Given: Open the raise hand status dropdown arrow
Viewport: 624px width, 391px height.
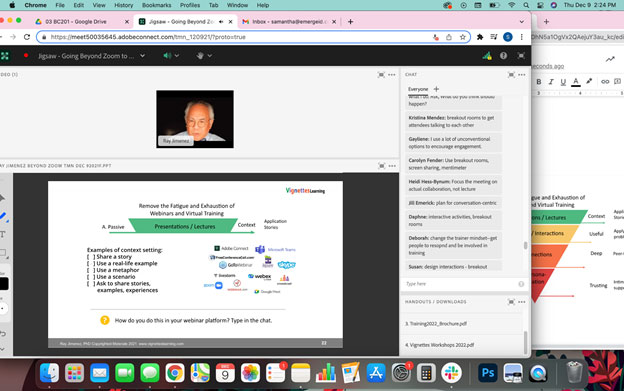Looking at the screenshot, I should (210, 56).
